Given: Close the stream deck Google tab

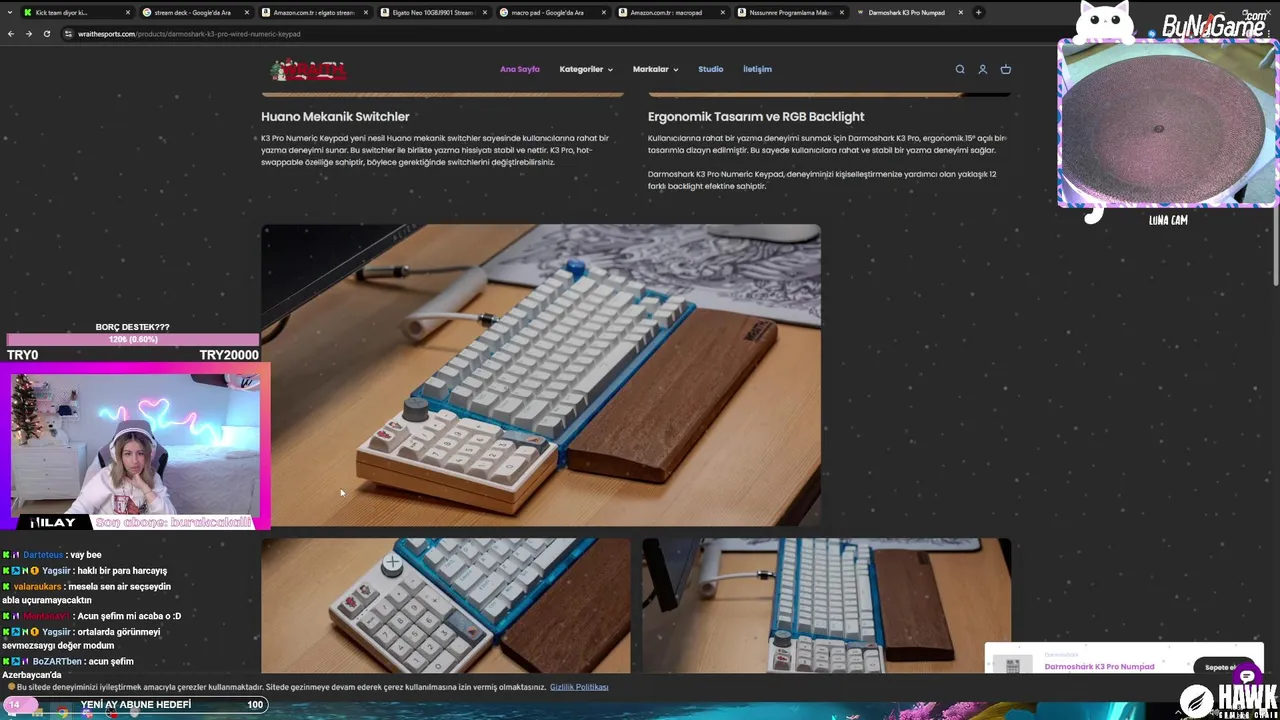Looking at the screenshot, I should 247,13.
